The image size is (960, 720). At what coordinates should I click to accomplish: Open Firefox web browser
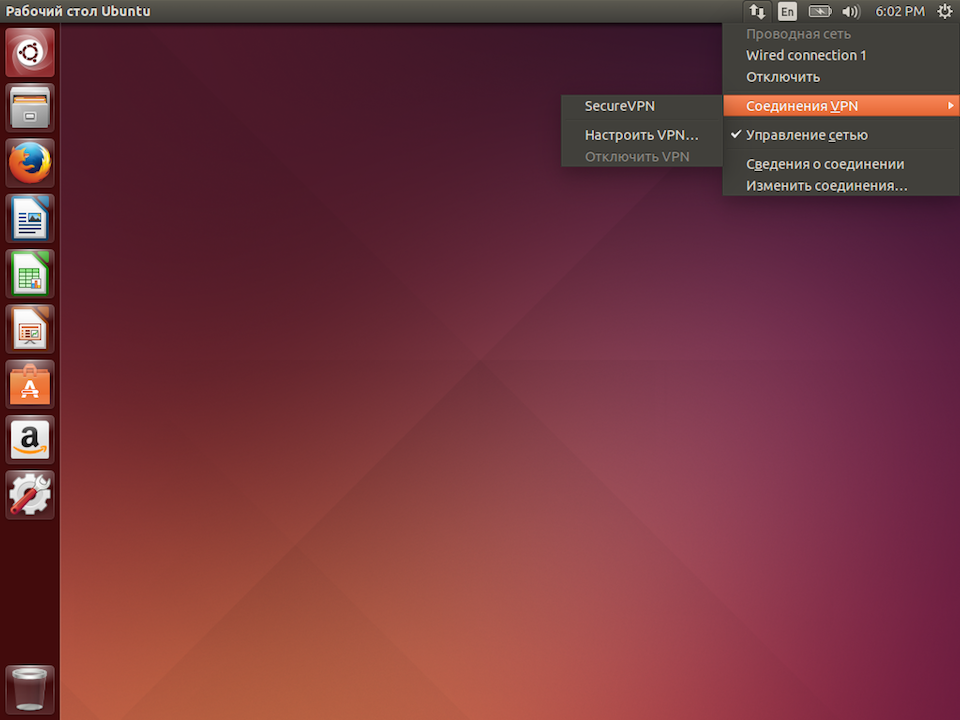(29, 163)
